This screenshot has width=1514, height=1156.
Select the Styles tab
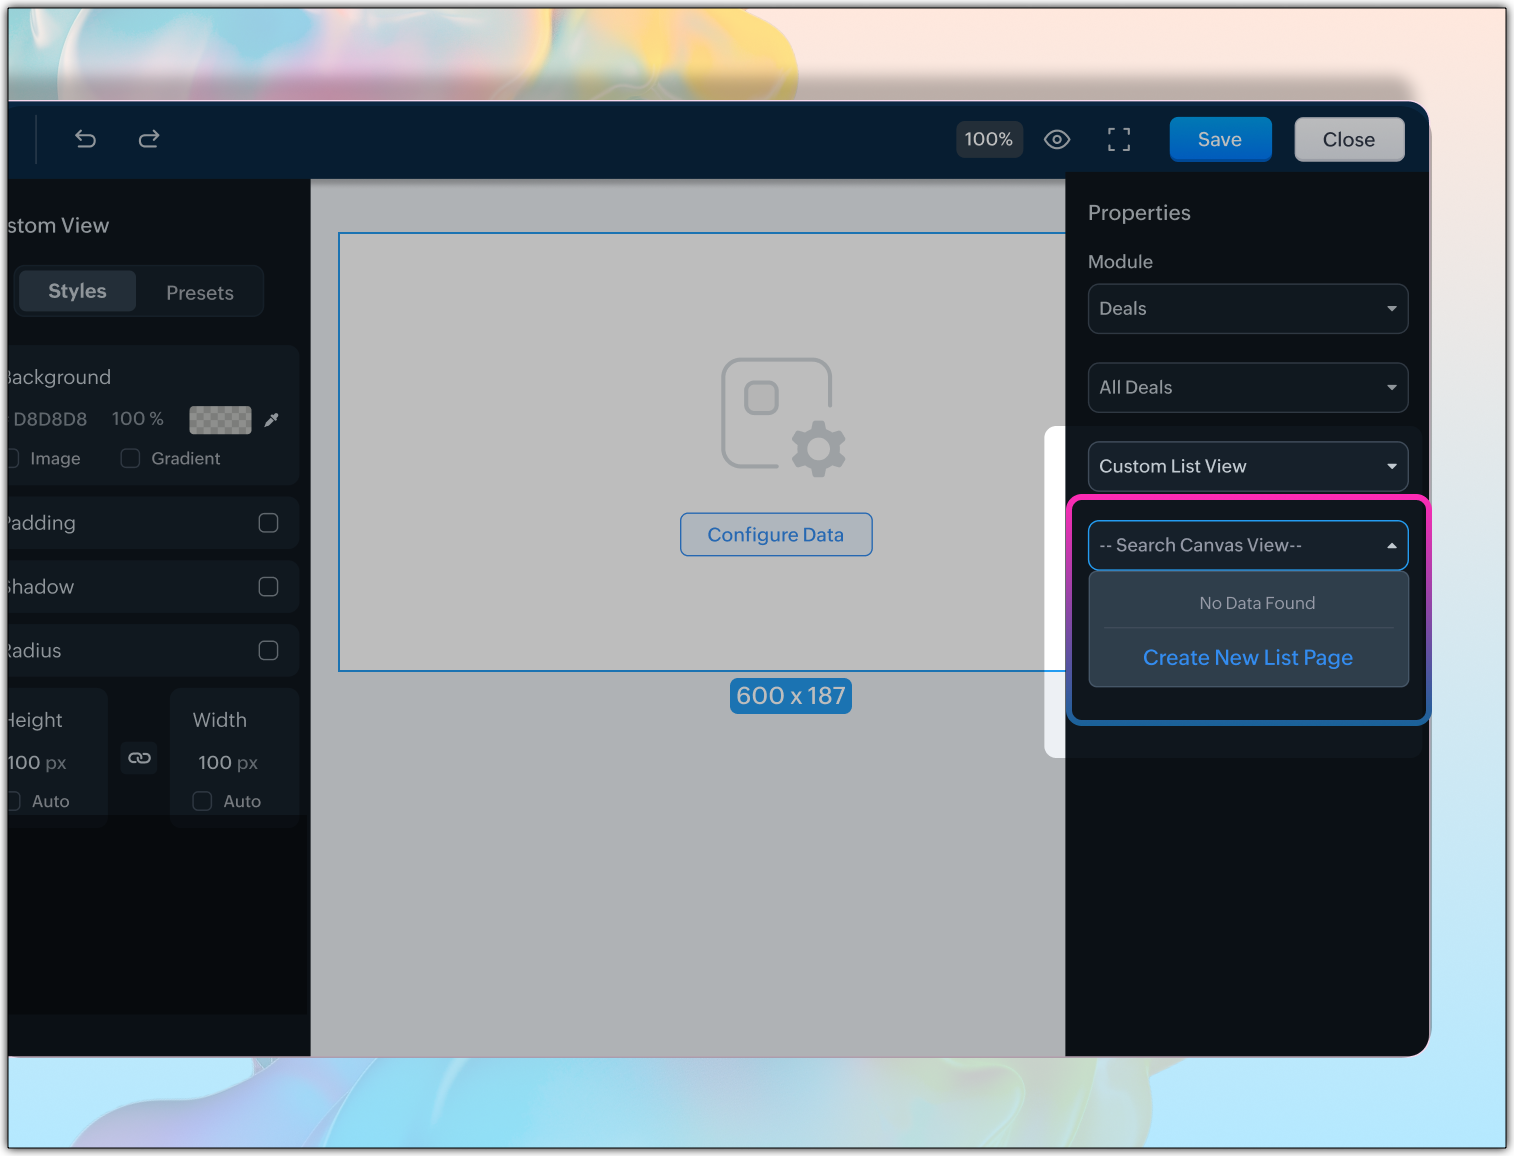[x=77, y=291]
